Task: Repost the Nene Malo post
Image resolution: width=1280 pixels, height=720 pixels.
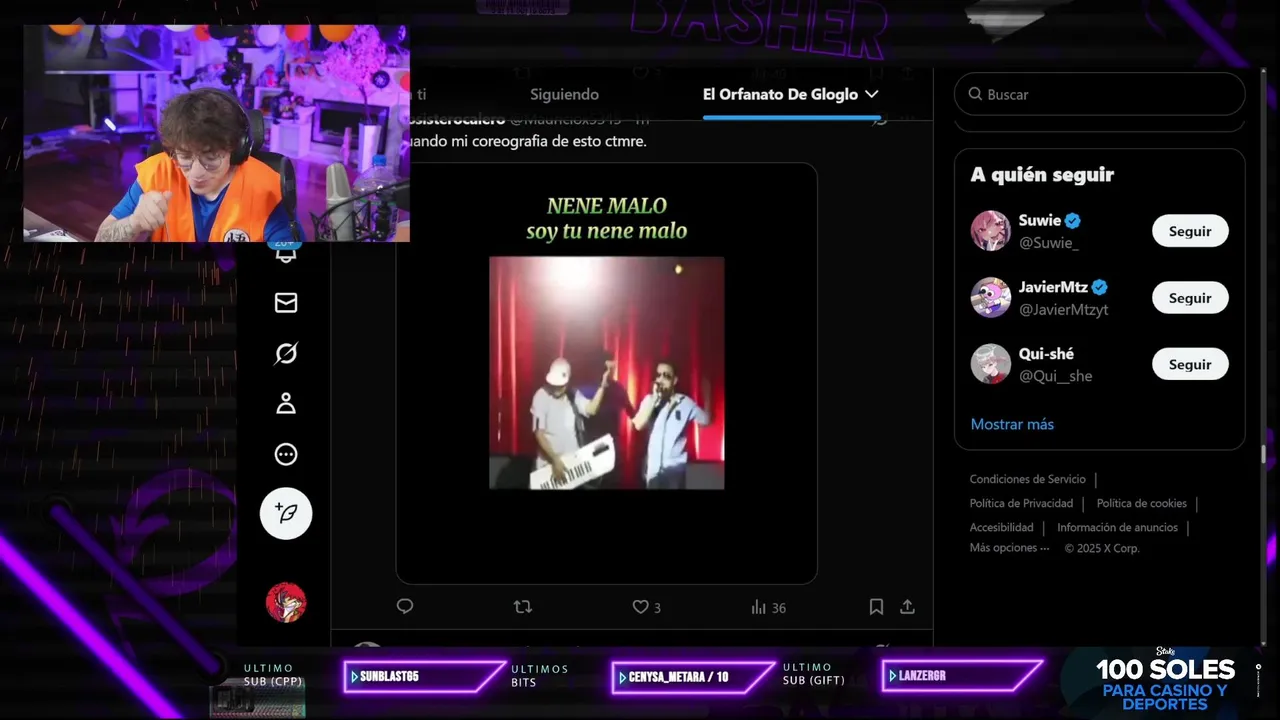Action: point(522,606)
